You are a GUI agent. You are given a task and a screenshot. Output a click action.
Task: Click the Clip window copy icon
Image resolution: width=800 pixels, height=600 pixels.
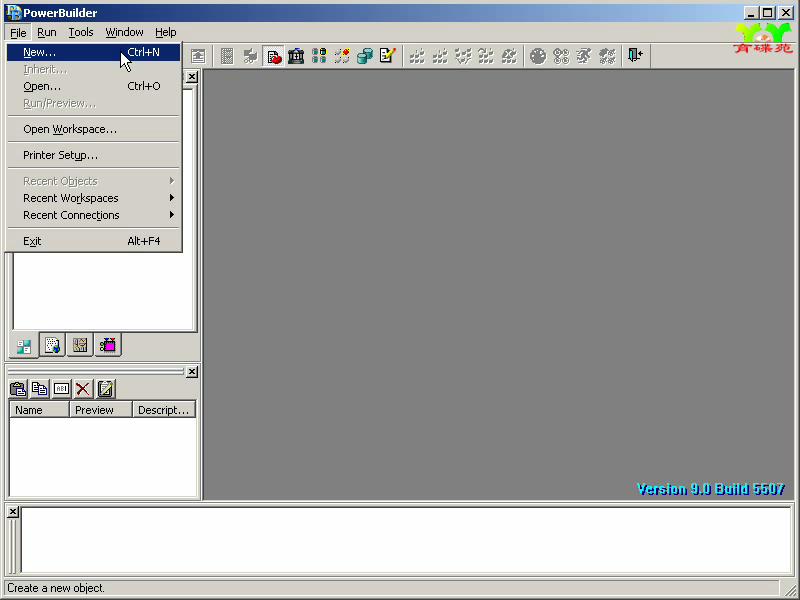(40, 389)
